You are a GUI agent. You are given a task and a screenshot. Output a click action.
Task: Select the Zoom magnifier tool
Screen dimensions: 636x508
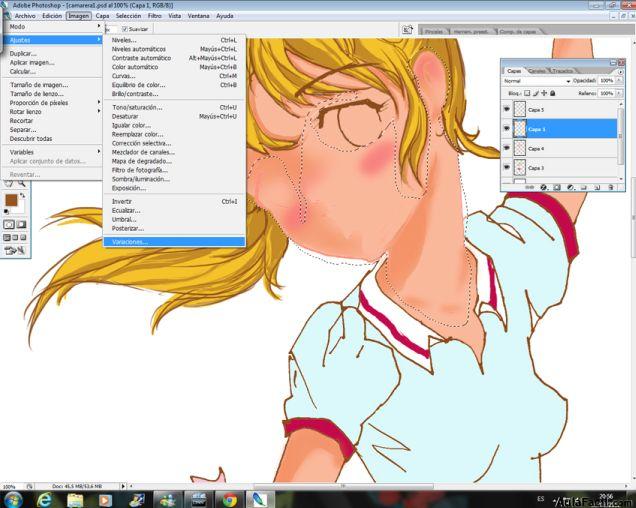click(x=21, y=184)
